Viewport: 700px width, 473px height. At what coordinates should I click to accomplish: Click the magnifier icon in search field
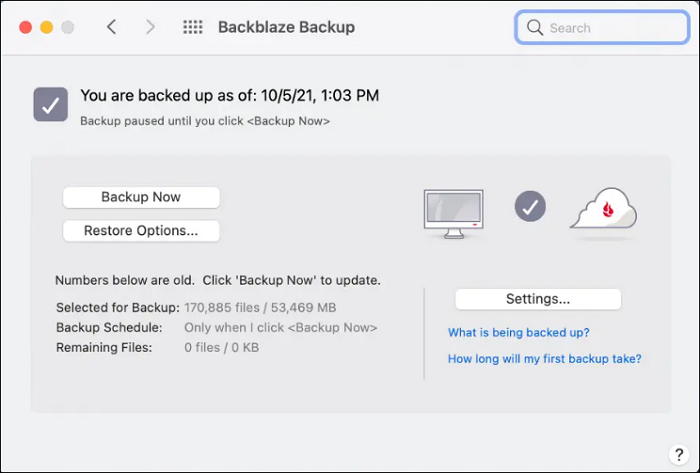(534, 28)
